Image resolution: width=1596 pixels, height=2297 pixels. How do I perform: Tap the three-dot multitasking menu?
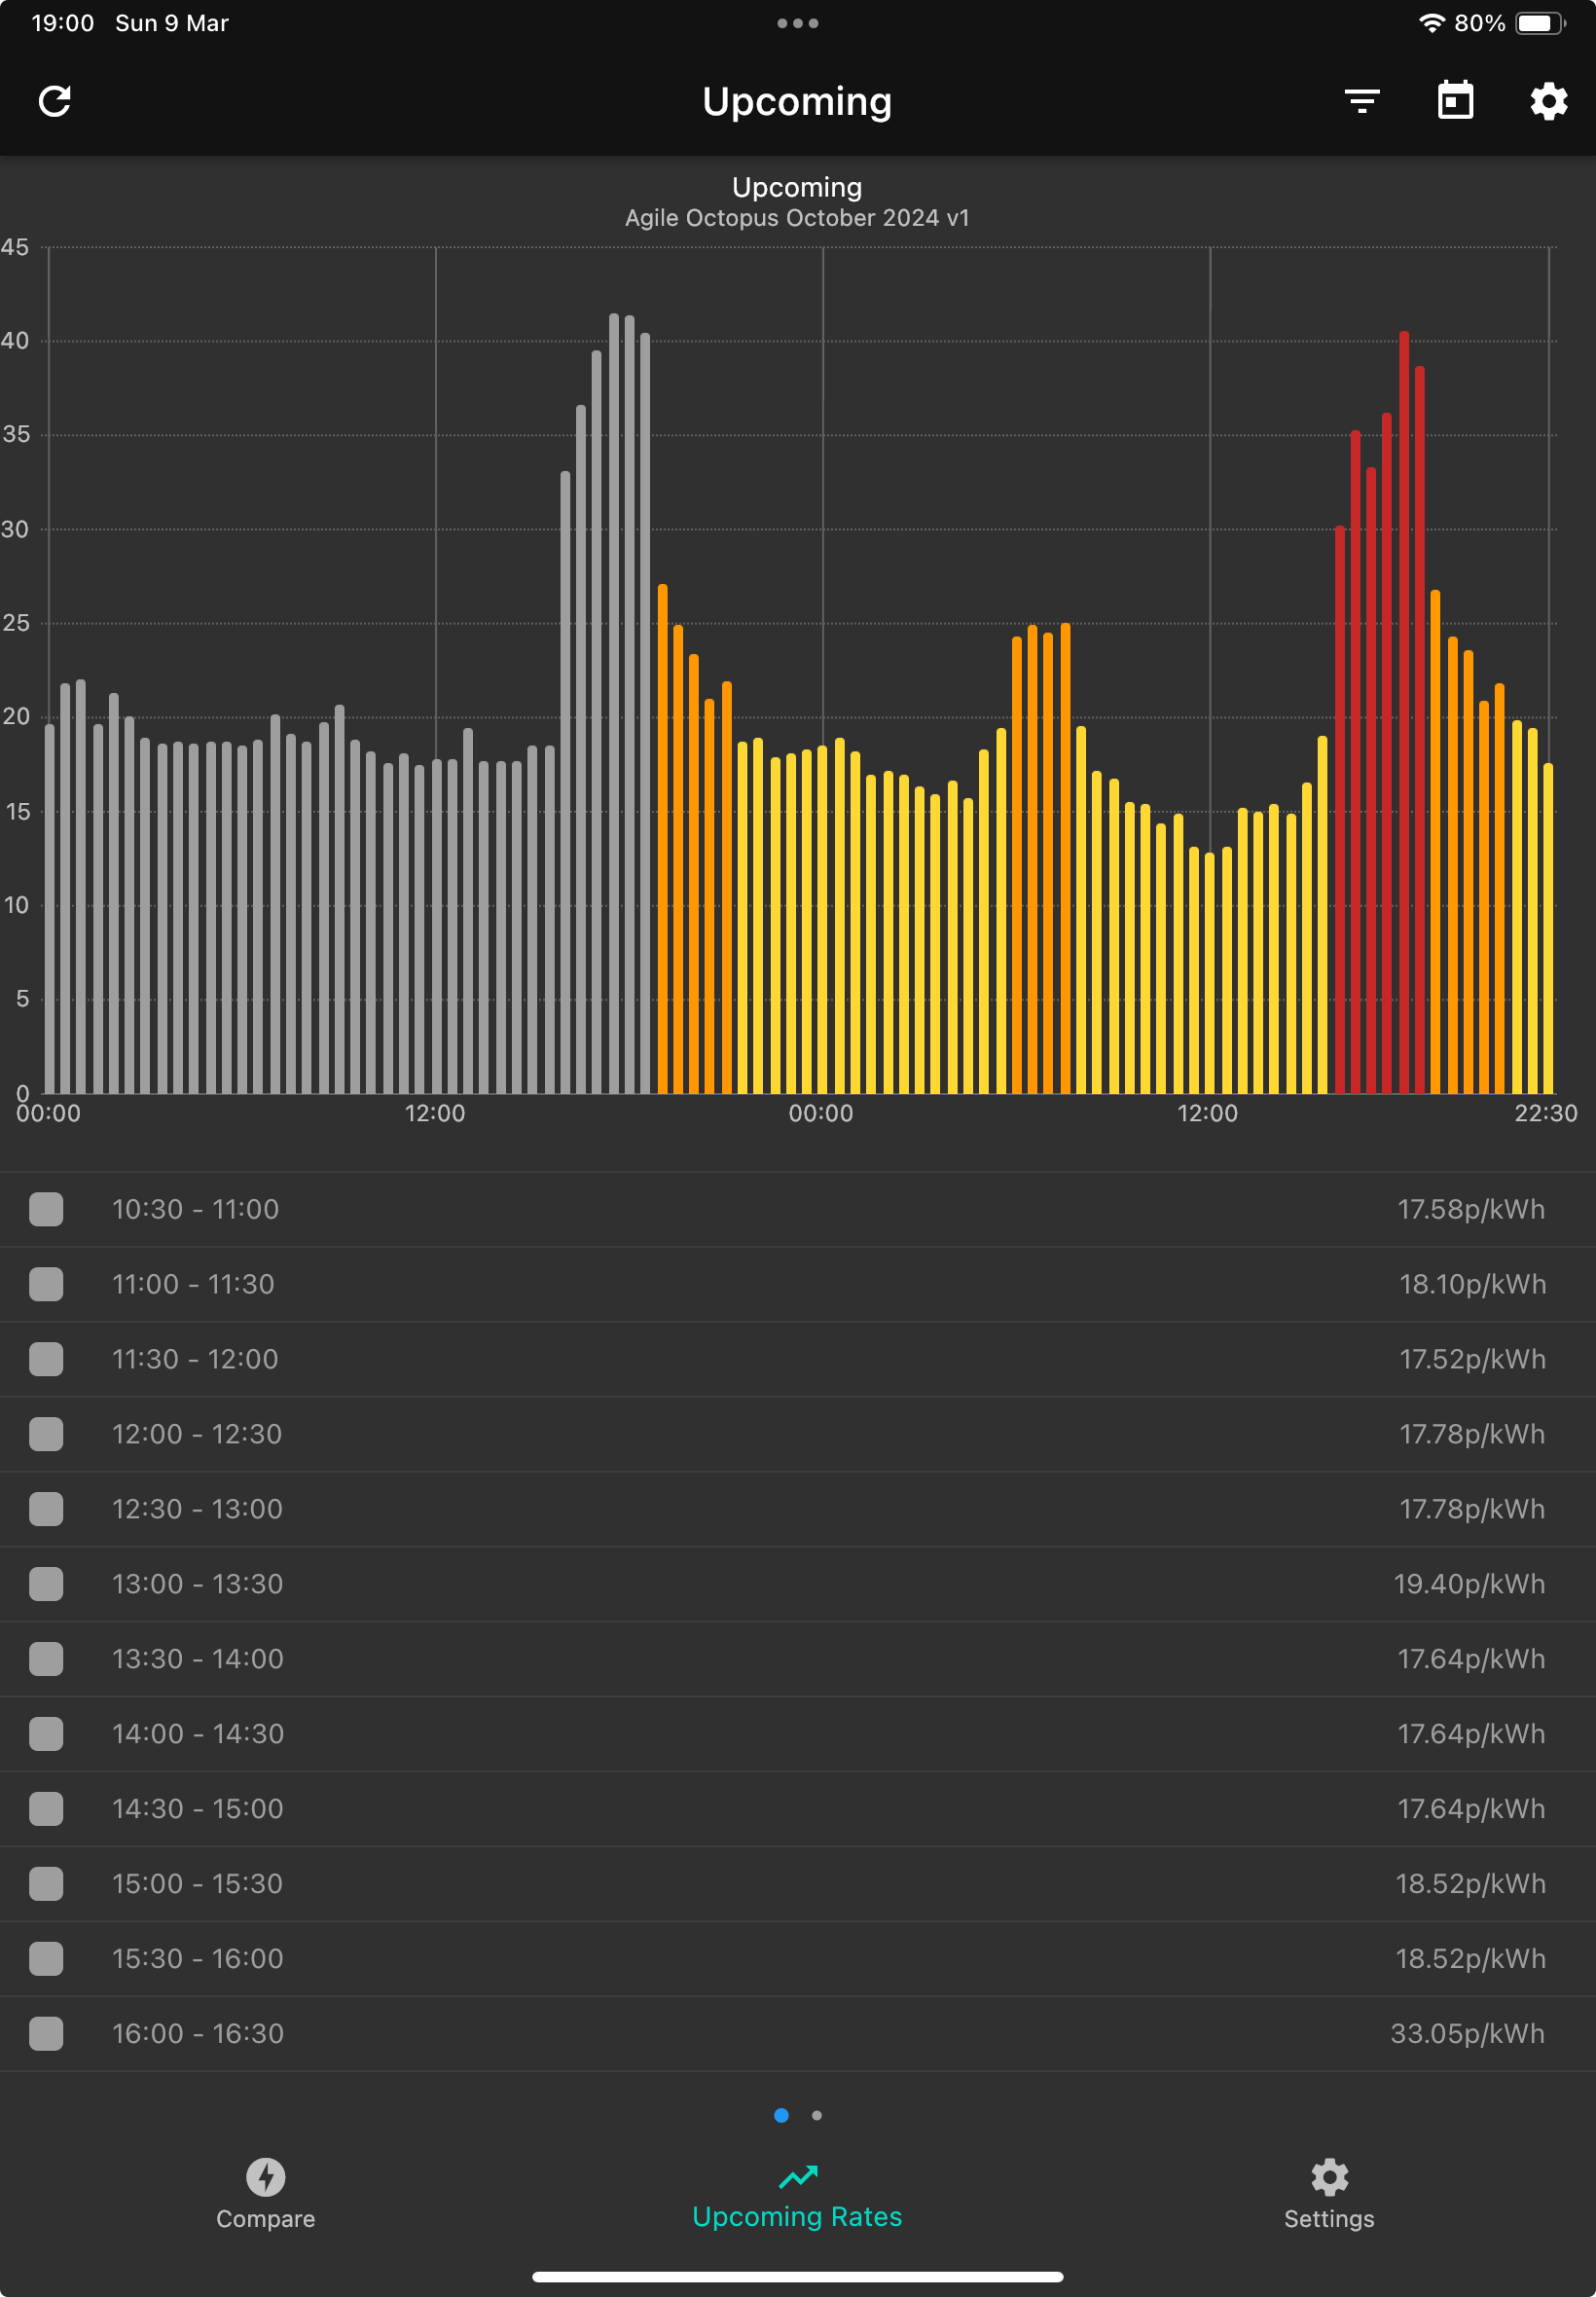pyautogui.click(x=798, y=23)
